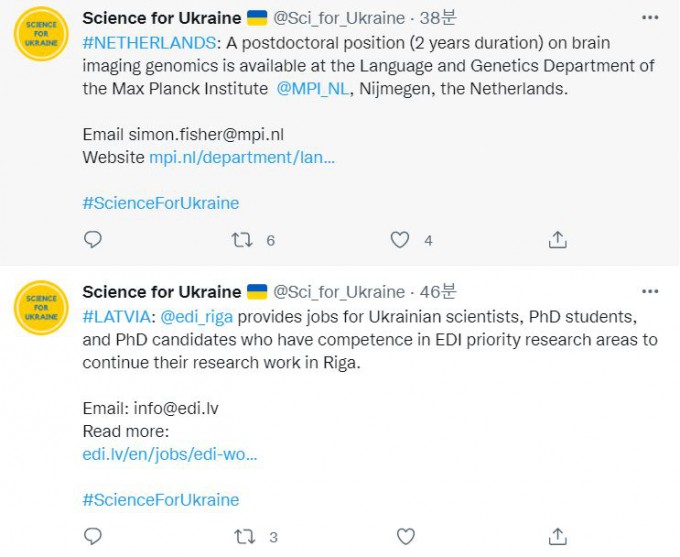Retweet the Netherlands postdoc tweet
This screenshot has width=680, height=557.
[243, 239]
